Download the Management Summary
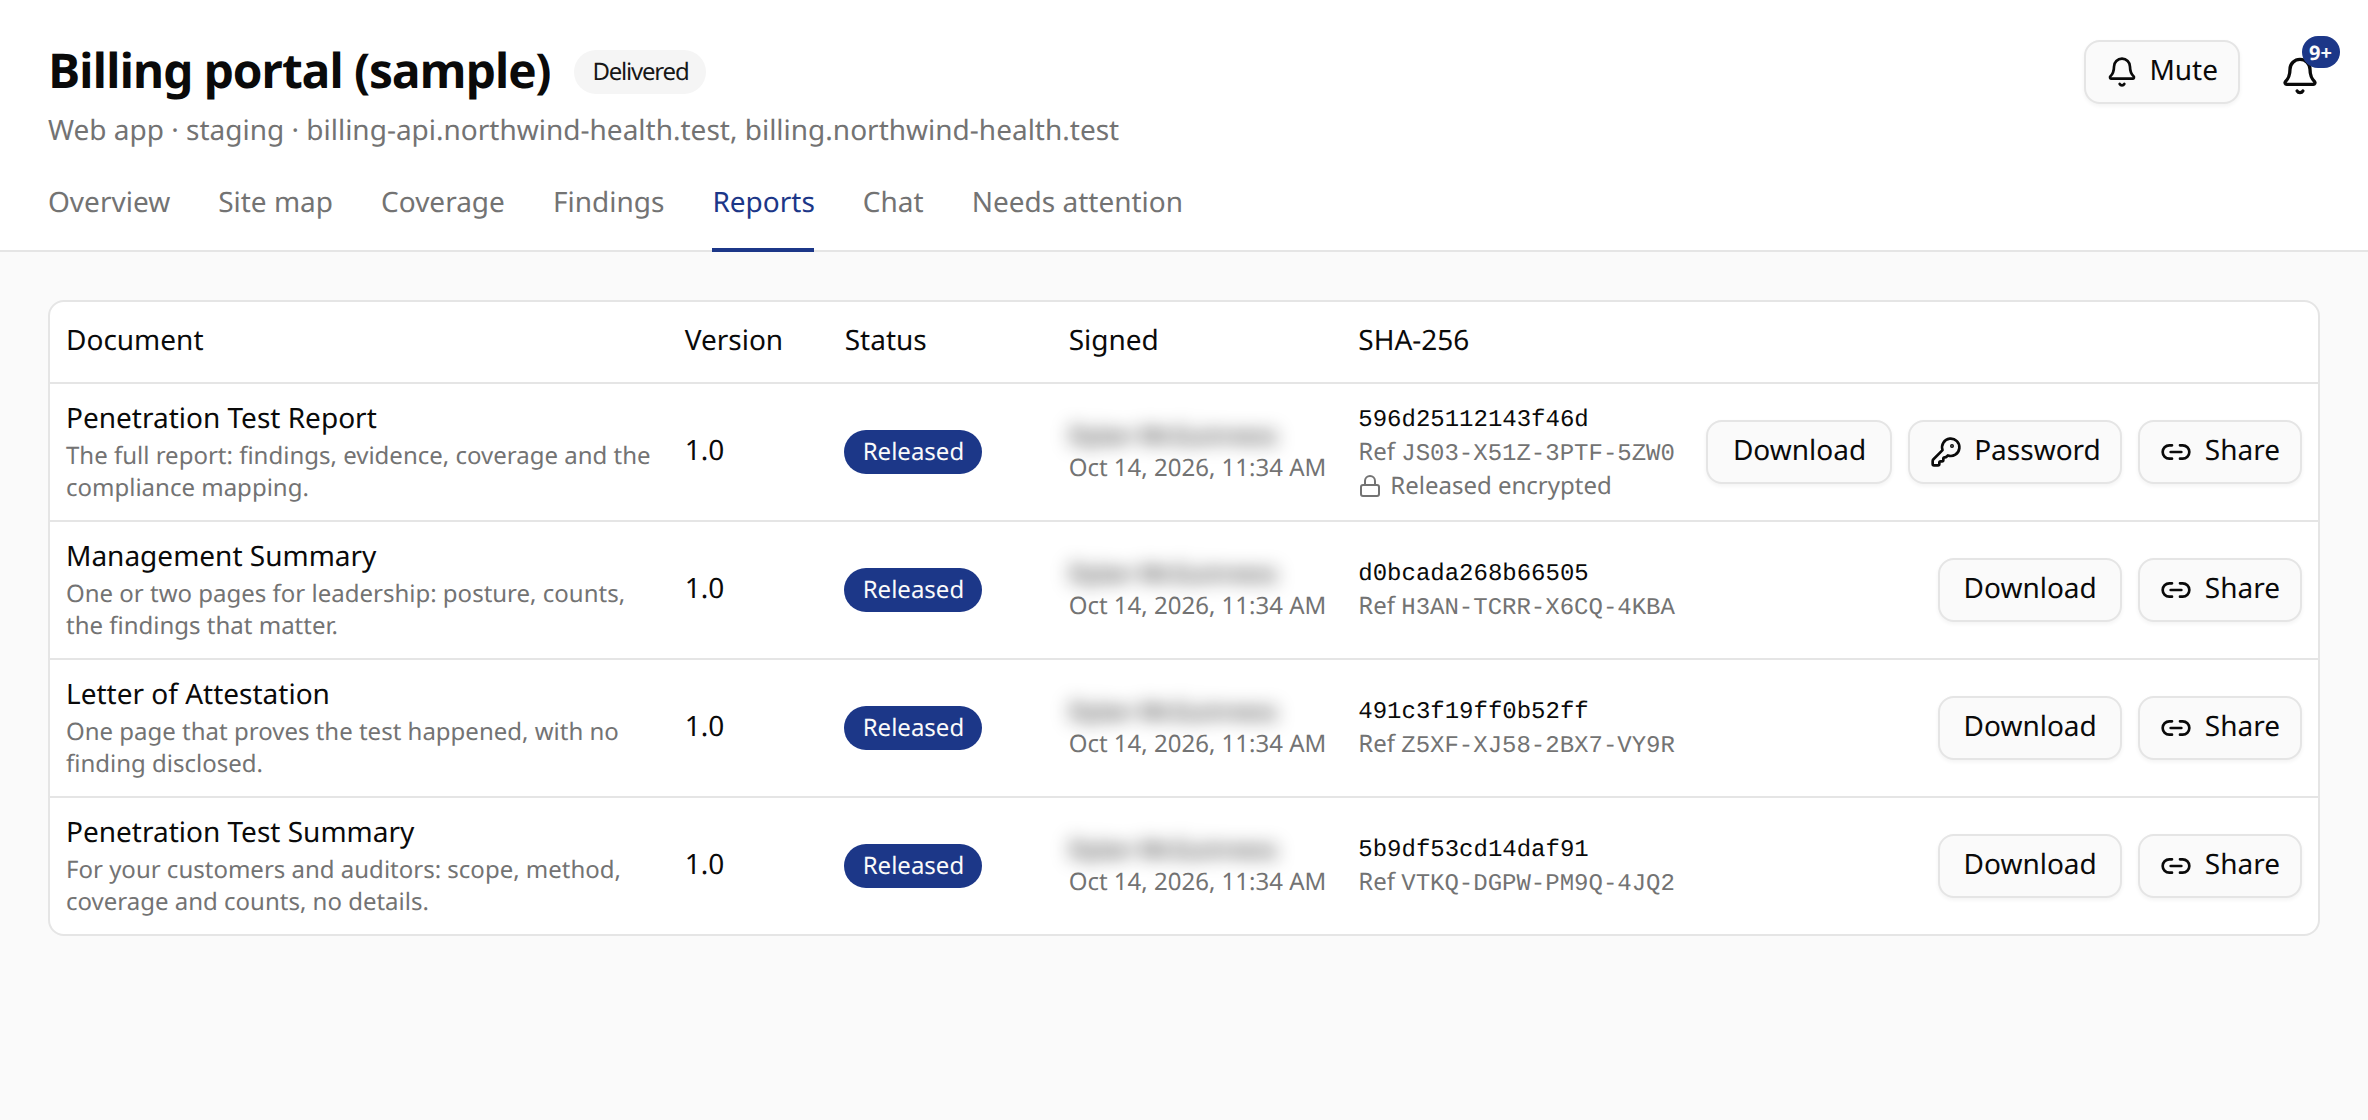This screenshot has height=1120, width=2368. pos(2029,589)
